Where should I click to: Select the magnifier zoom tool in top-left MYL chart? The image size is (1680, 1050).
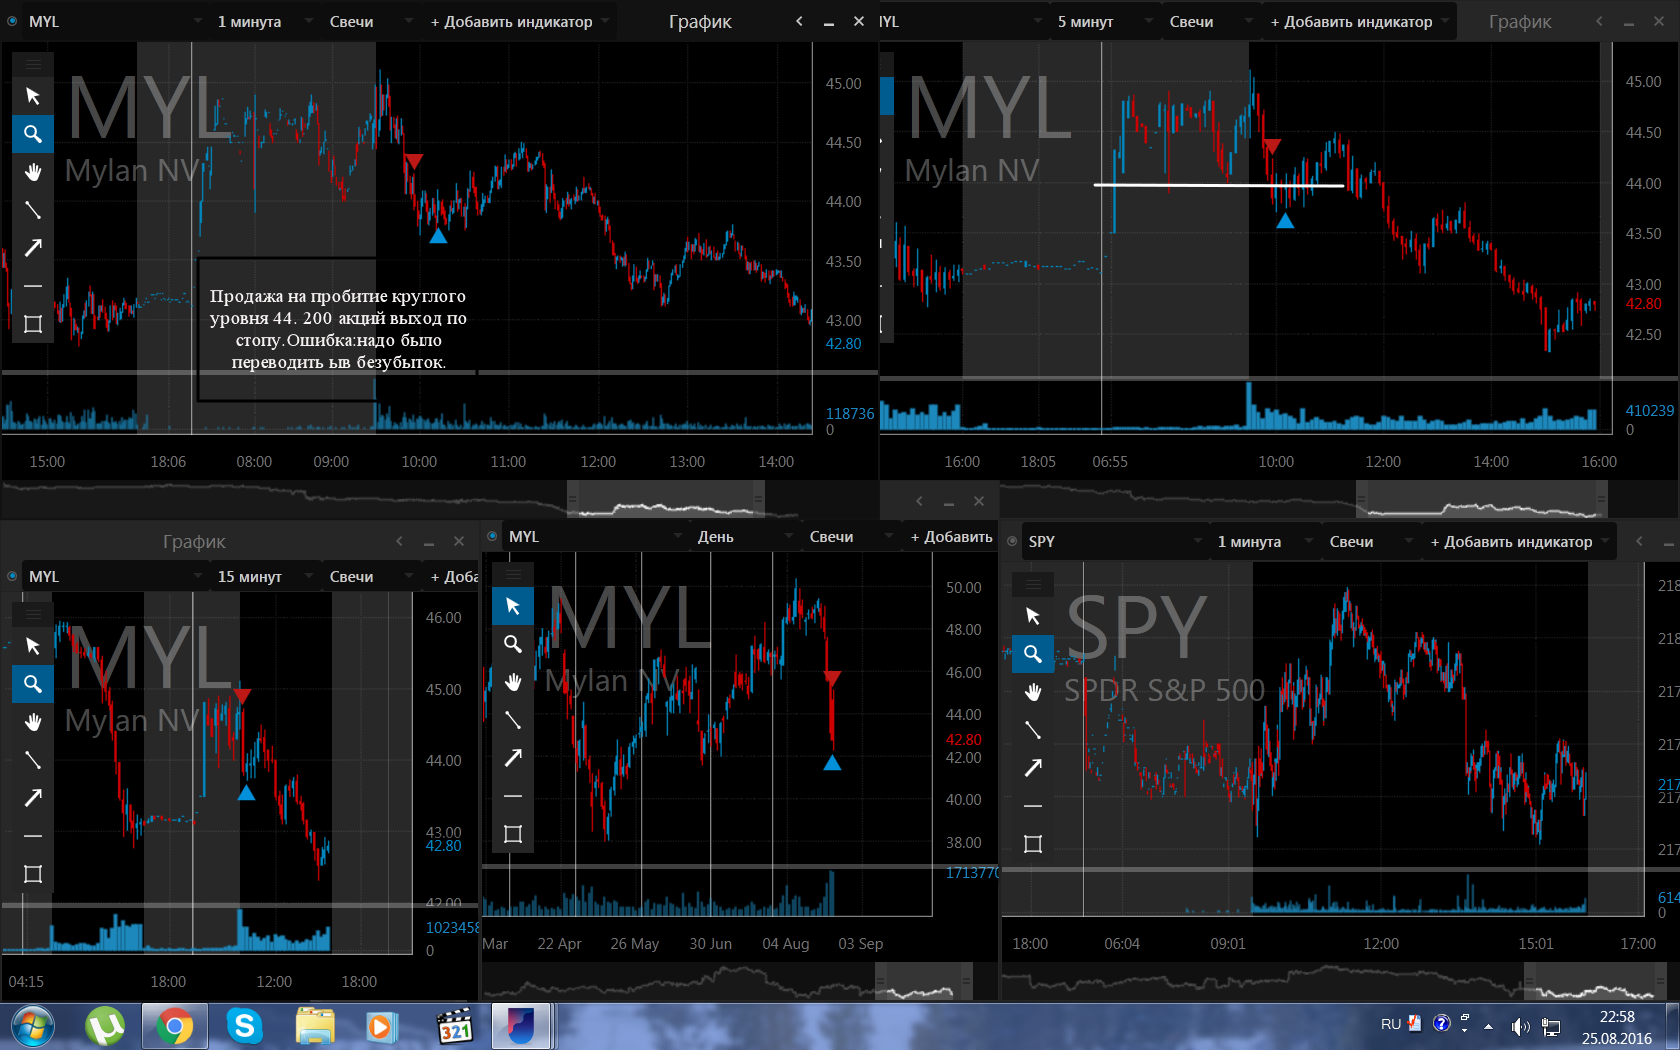pos(33,134)
